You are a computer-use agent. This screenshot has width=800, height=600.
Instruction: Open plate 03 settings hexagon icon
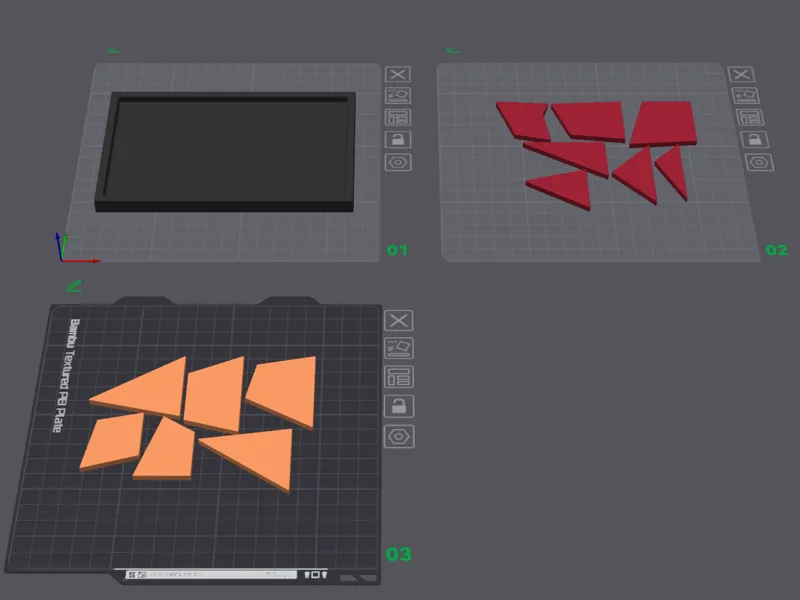point(399,437)
